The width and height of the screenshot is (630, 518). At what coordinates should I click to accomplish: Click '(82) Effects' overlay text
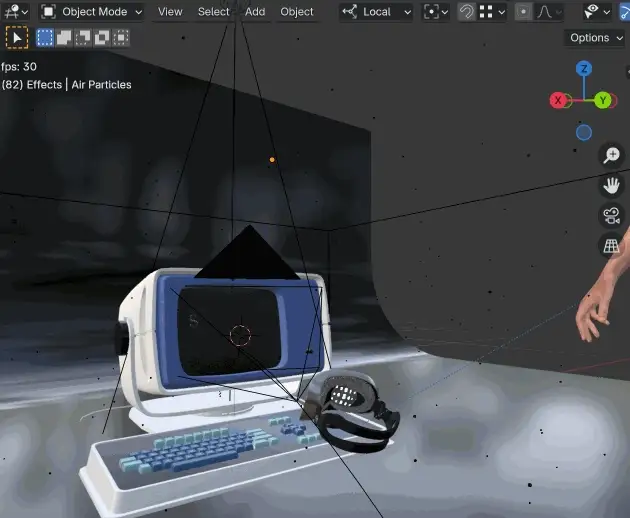tap(32, 85)
